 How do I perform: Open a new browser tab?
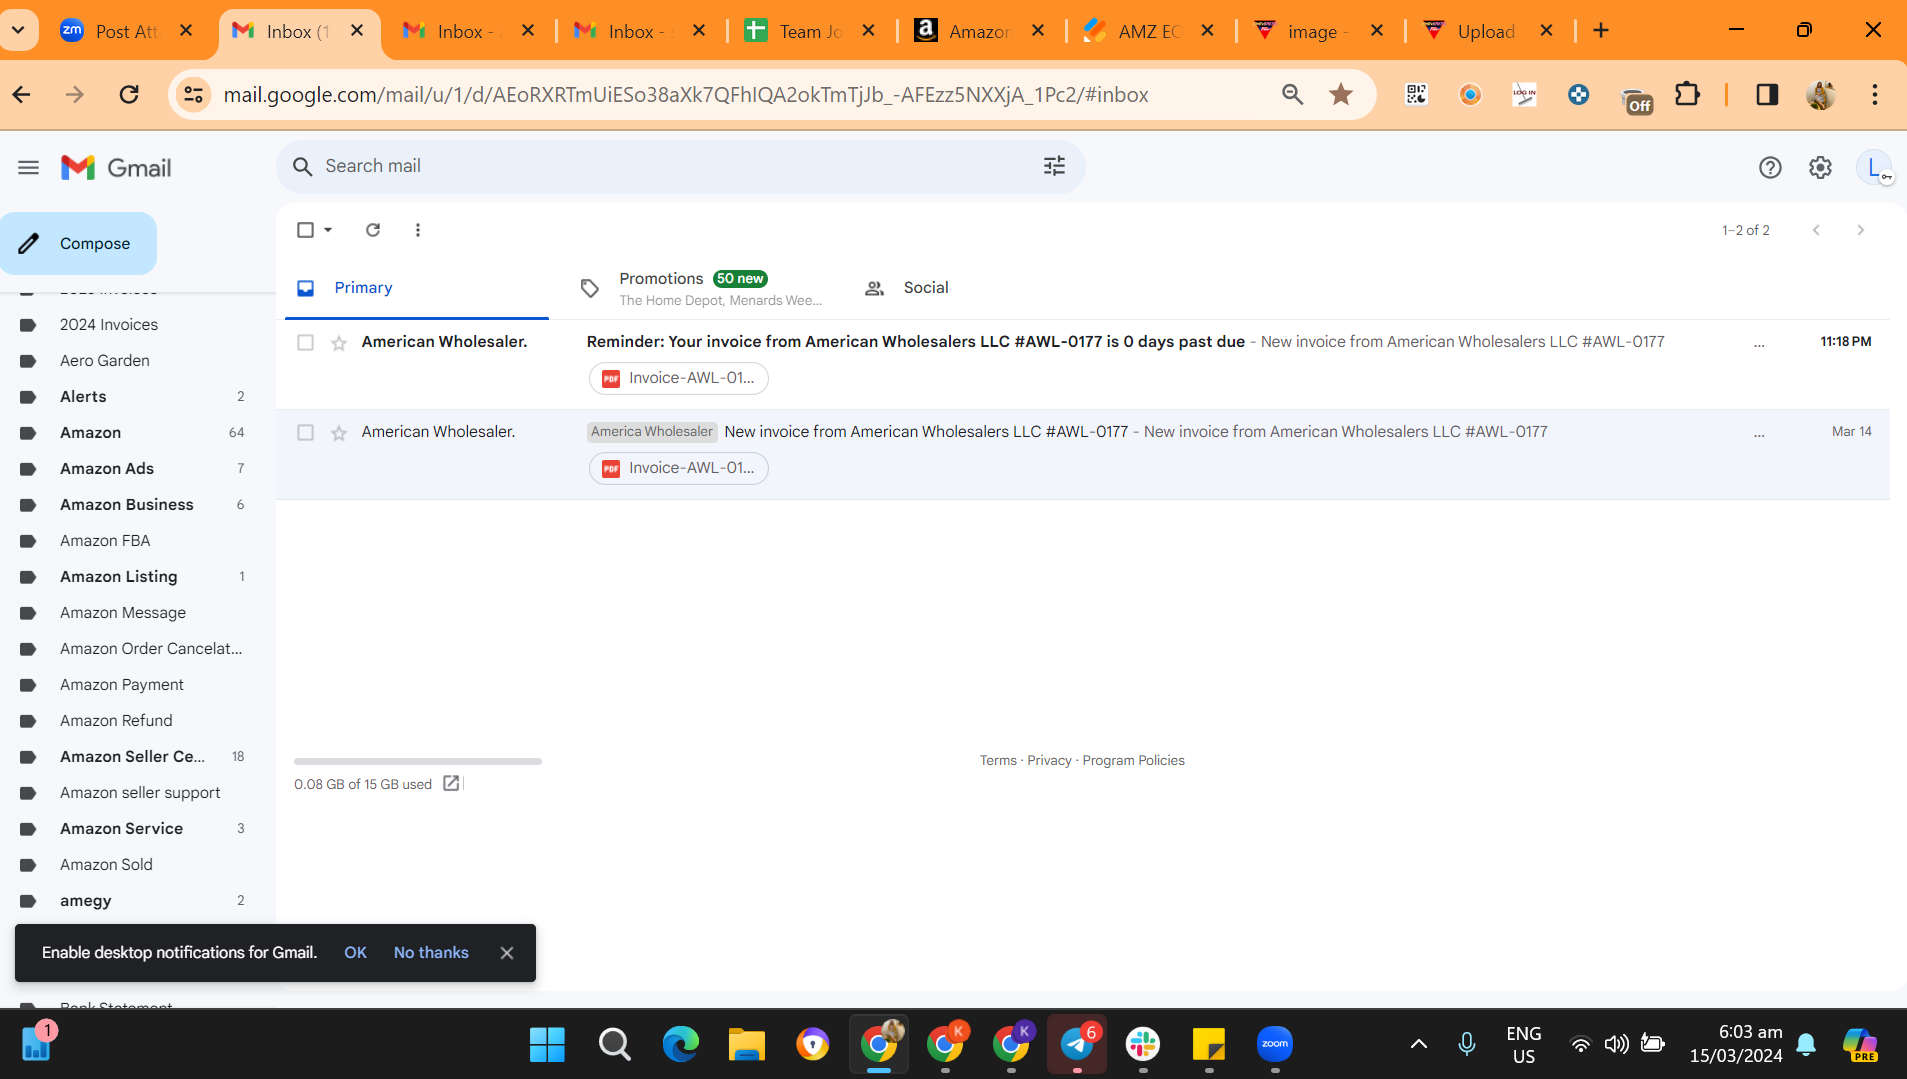tap(1601, 31)
